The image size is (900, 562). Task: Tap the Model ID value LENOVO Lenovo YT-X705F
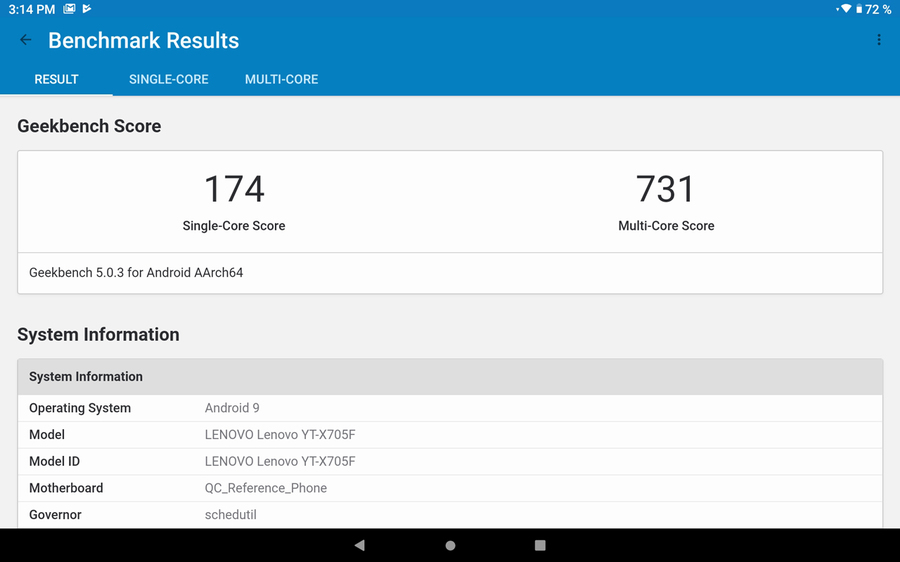coord(280,461)
